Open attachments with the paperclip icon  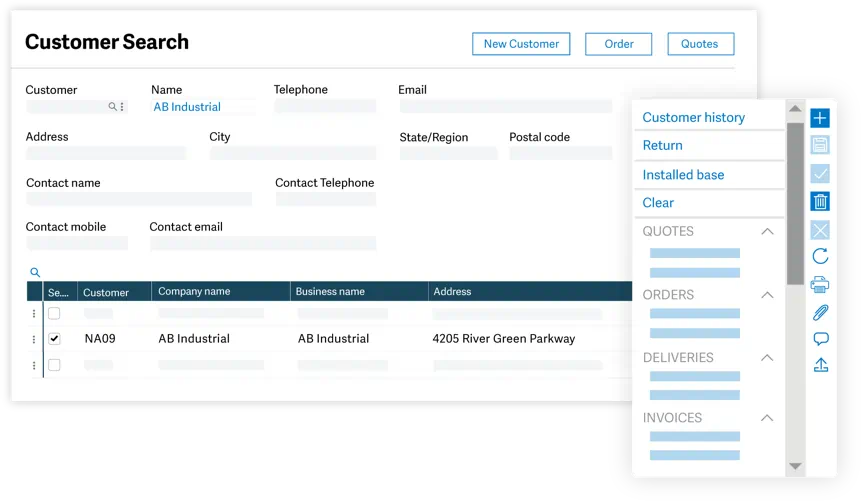[820, 312]
